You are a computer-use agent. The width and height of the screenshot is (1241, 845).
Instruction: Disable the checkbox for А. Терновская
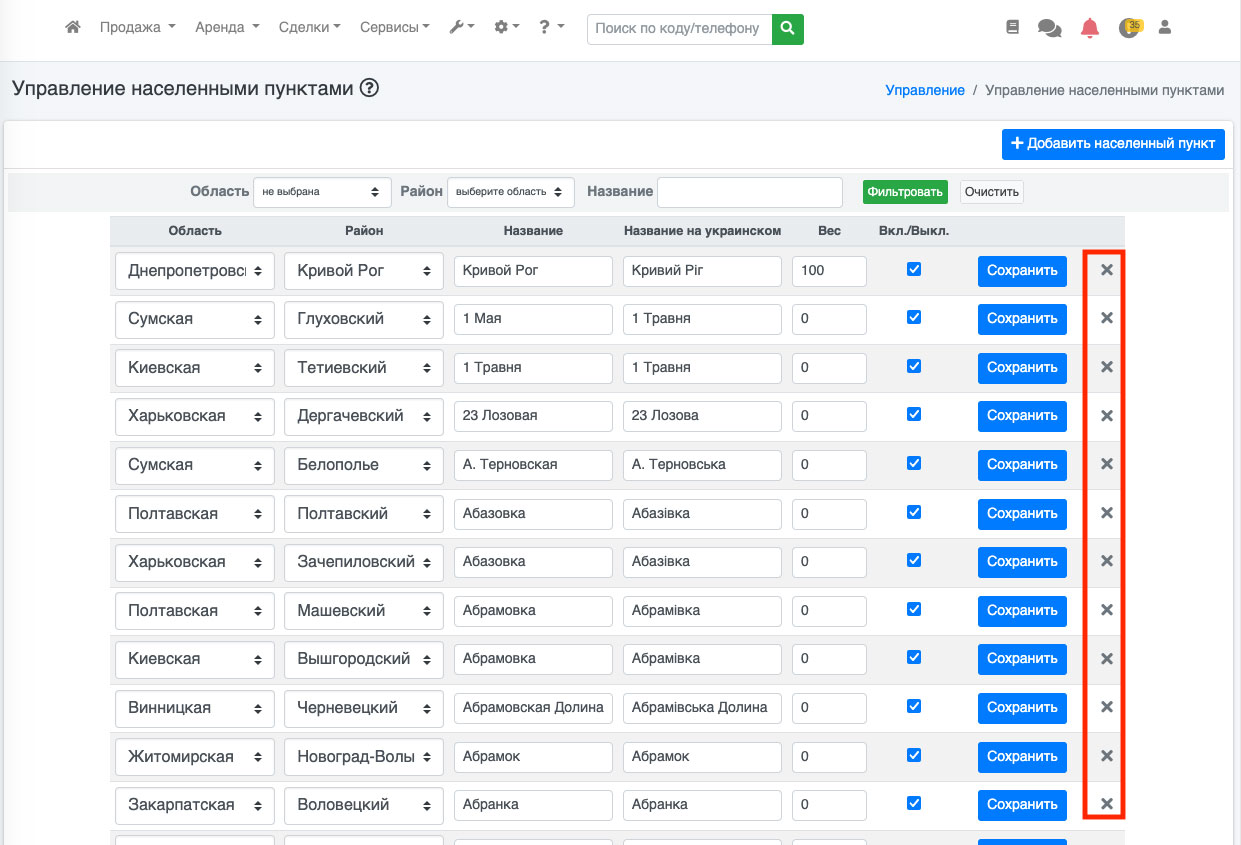coord(913,463)
